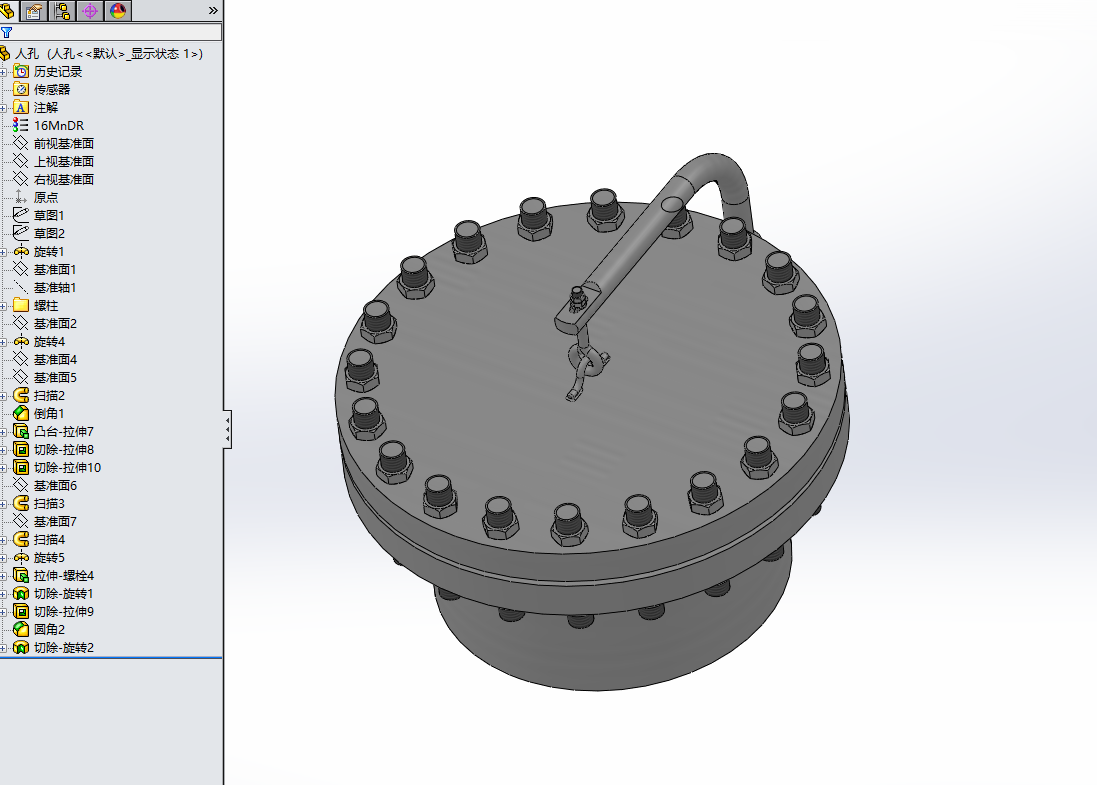Collapse the feature tree panel via splitter handle
This screenshot has width=1097, height=785.
point(227,429)
